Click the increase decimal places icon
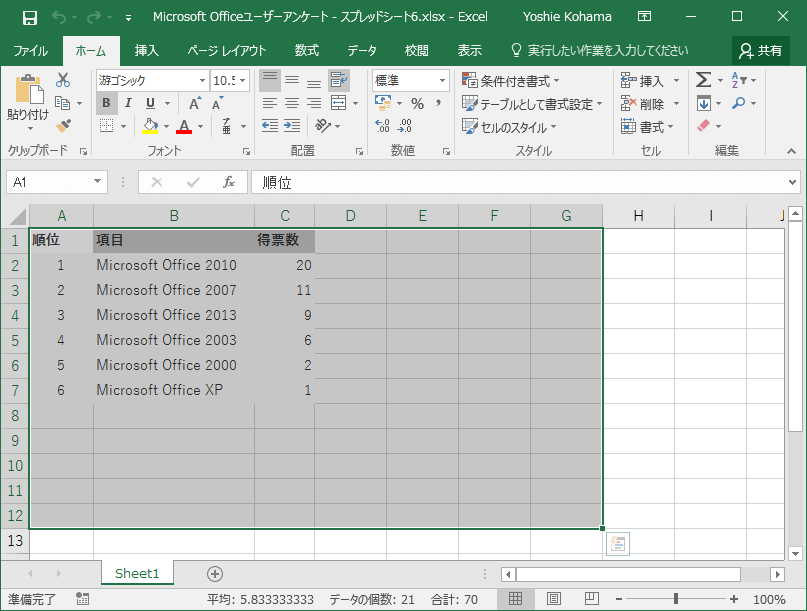This screenshot has height=611, width=807. point(382,126)
